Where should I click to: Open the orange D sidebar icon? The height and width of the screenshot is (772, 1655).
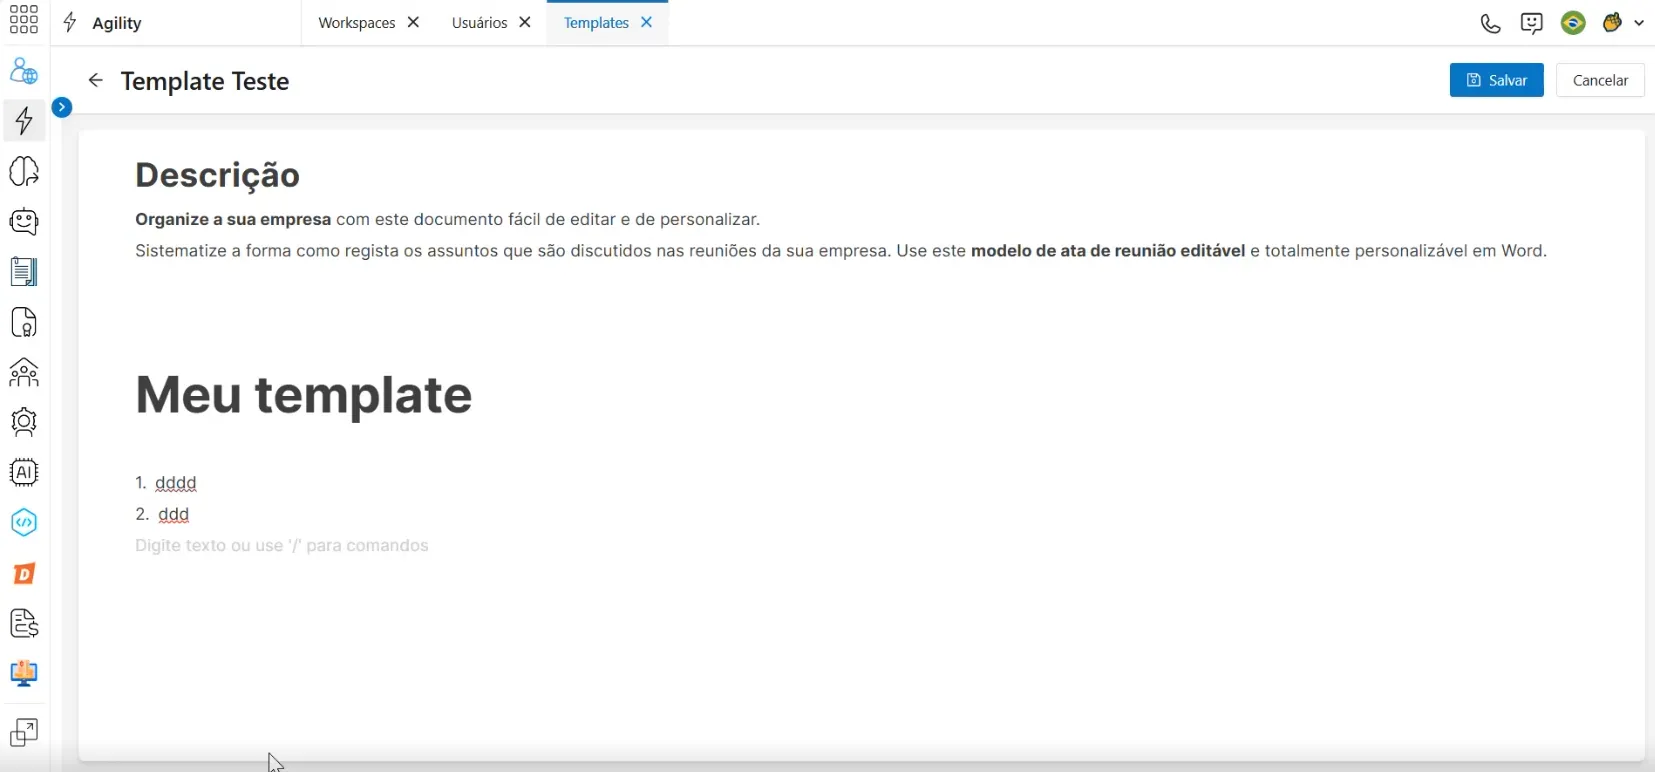point(24,573)
